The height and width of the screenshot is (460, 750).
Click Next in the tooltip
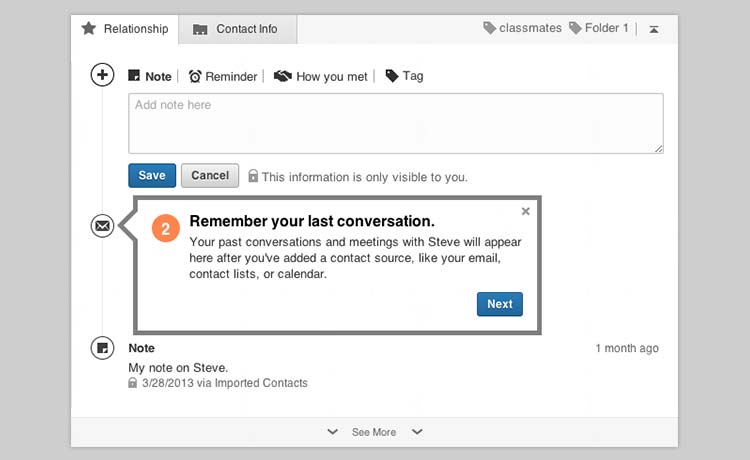point(499,304)
